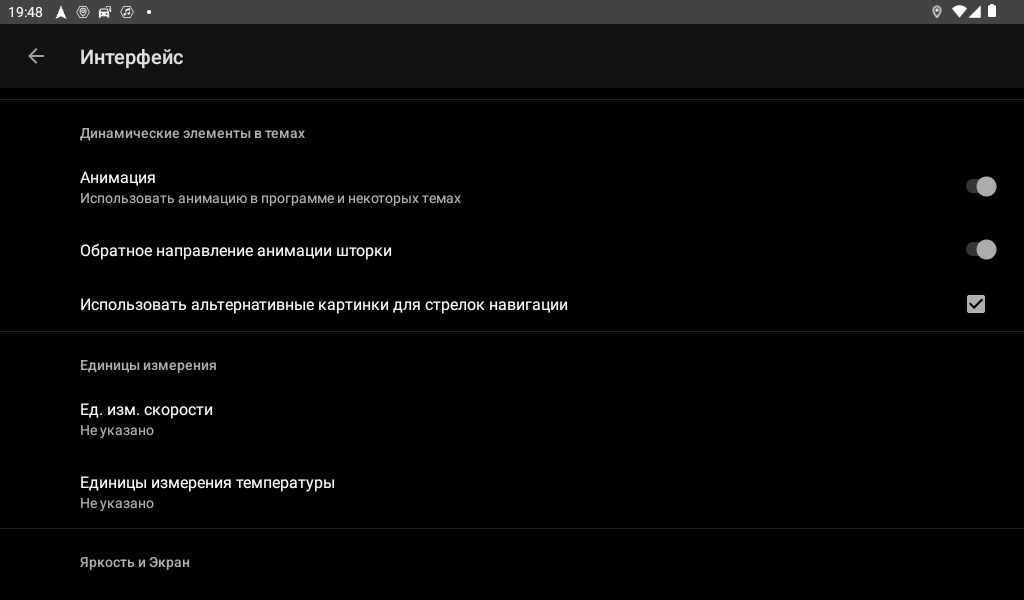Go back using the arrow beside Интерфейс

point(36,57)
